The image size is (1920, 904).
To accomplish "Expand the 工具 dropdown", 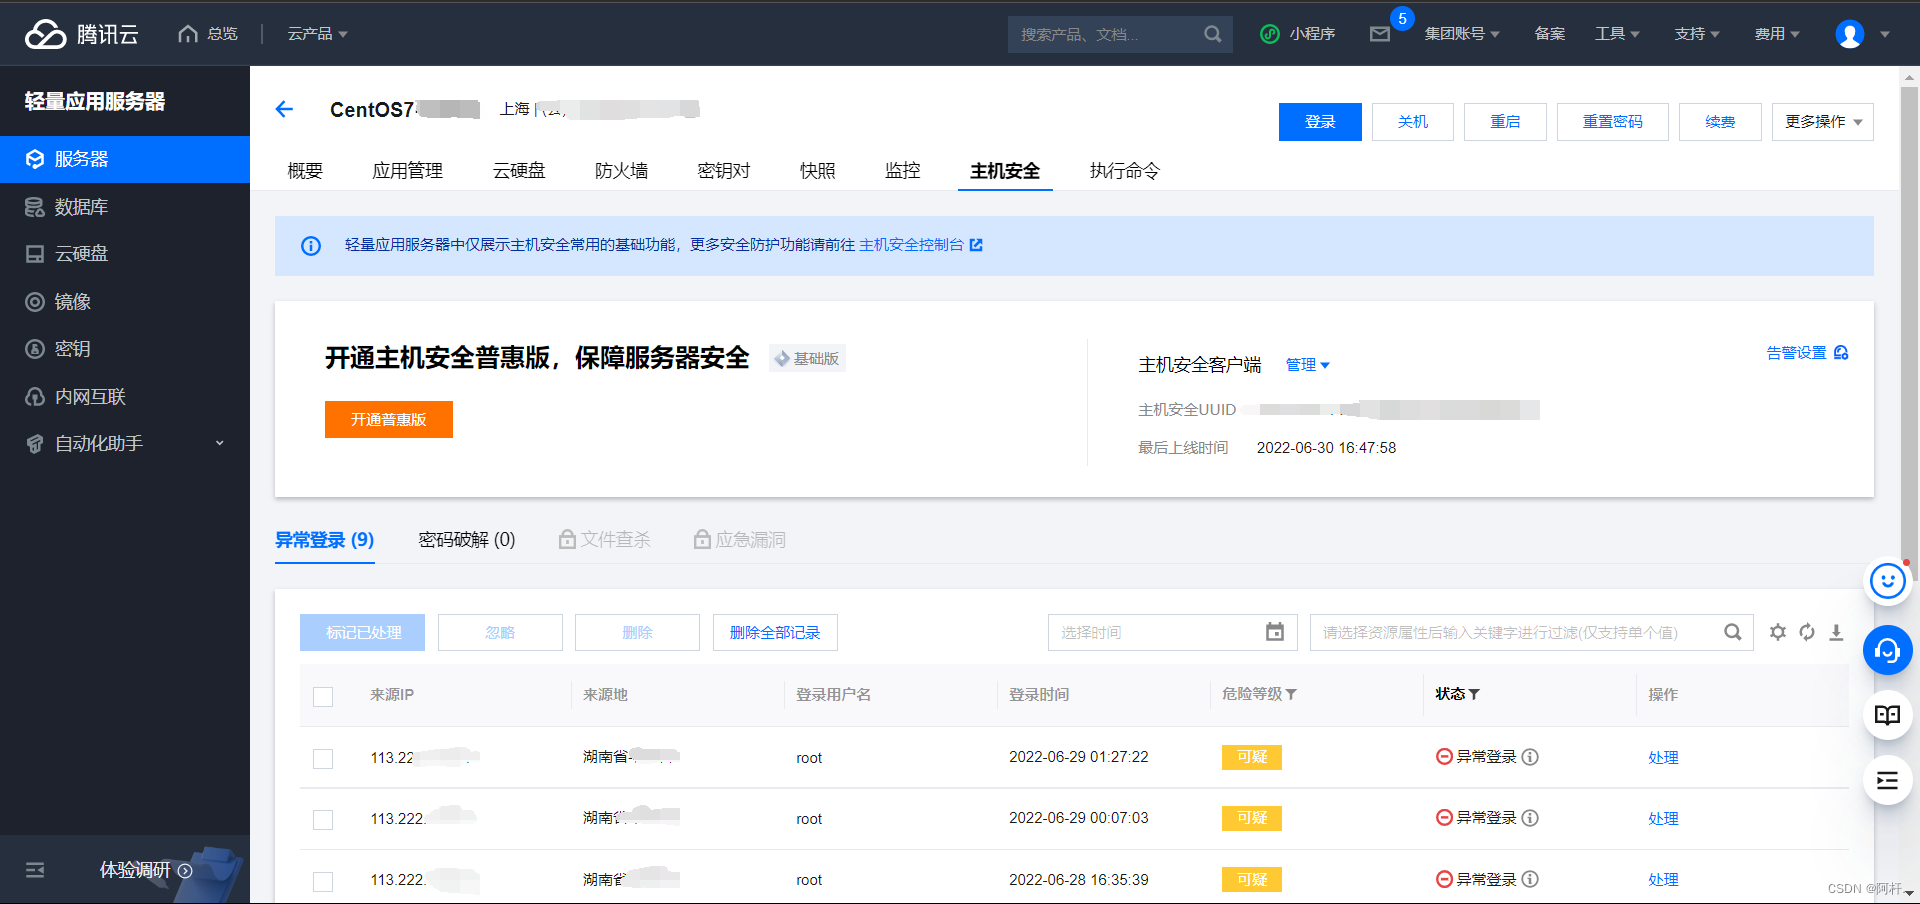I will [x=1617, y=34].
